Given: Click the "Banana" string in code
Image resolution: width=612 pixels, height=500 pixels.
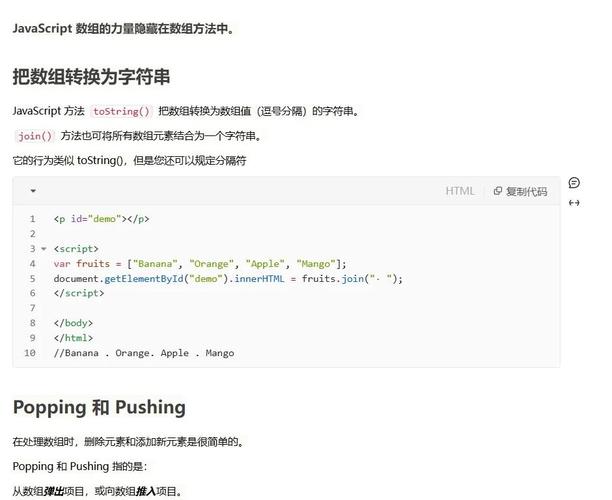Looking at the screenshot, I should [155, 264].
